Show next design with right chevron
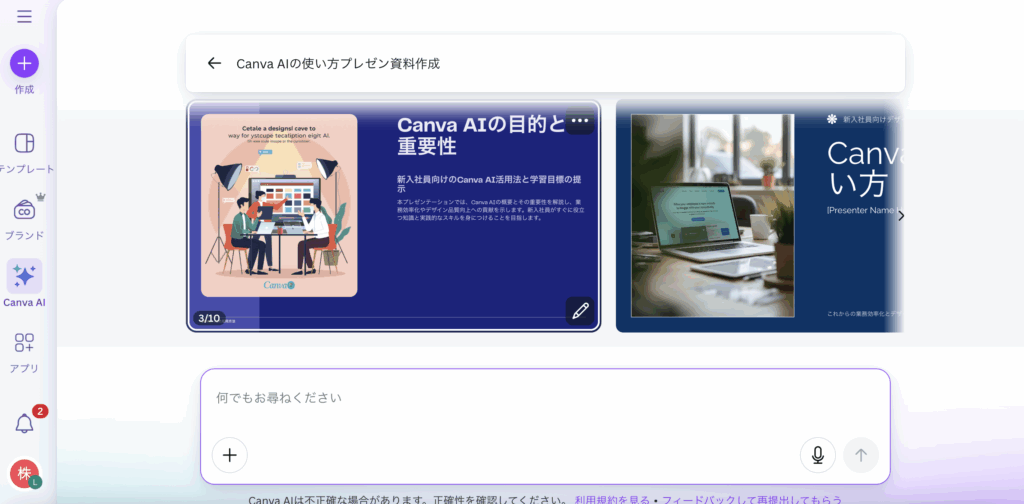 click(x=900, y=216)
